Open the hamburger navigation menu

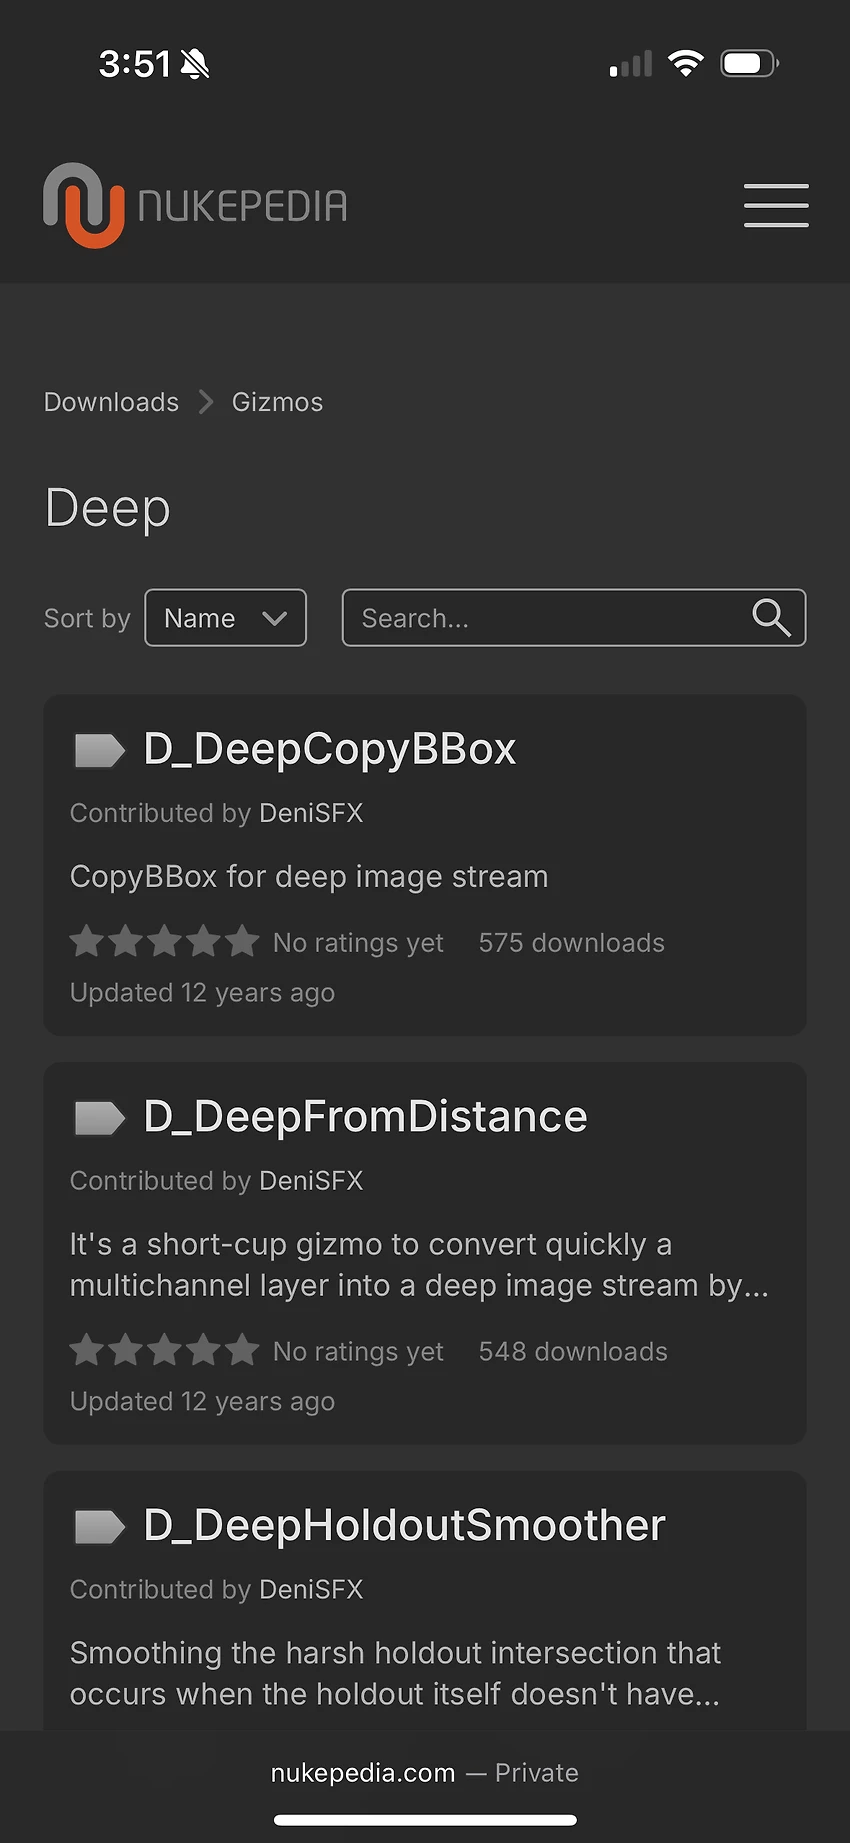click(776, 206)
